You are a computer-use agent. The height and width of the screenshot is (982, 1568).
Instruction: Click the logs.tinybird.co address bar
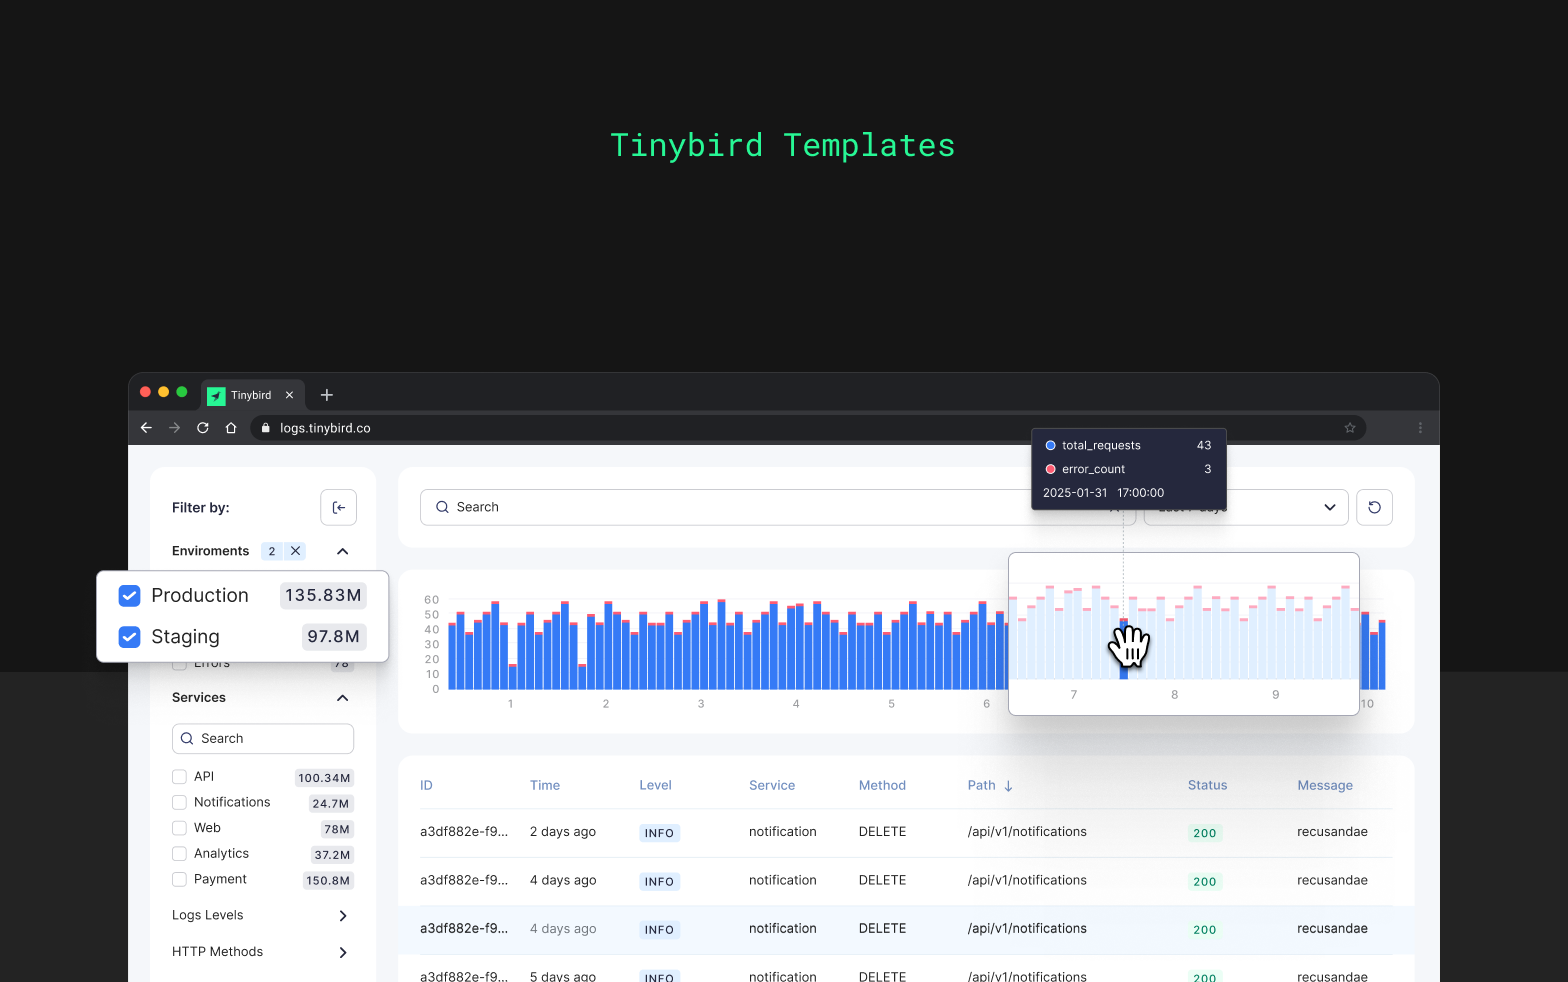pyautogui.click(x=808, y=428)
